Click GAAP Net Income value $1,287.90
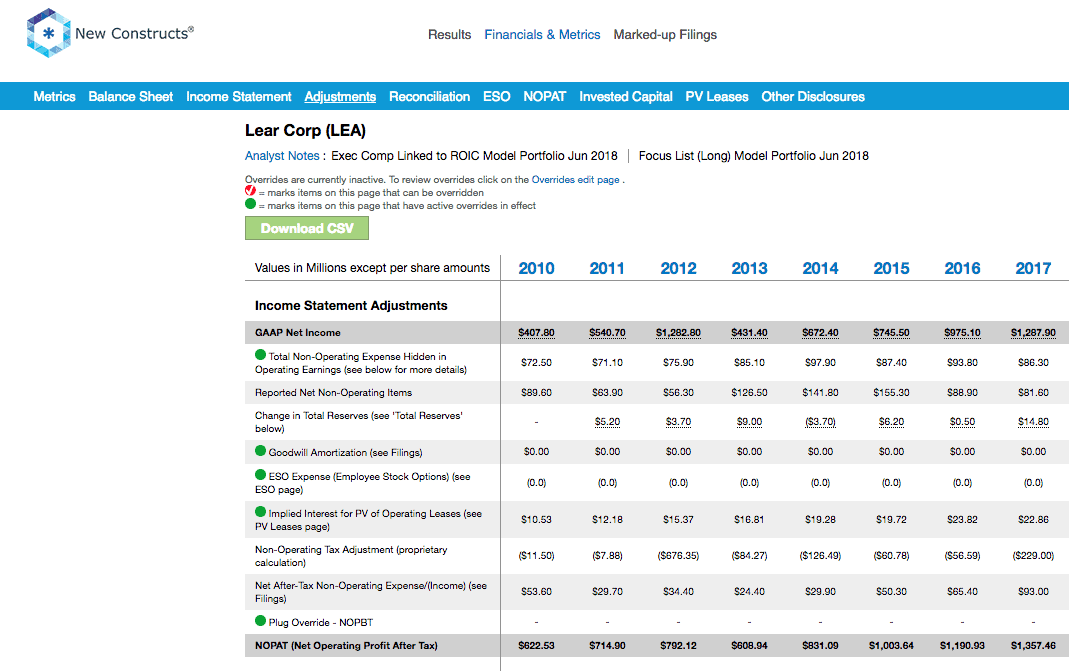 (x=1033, y=333)
